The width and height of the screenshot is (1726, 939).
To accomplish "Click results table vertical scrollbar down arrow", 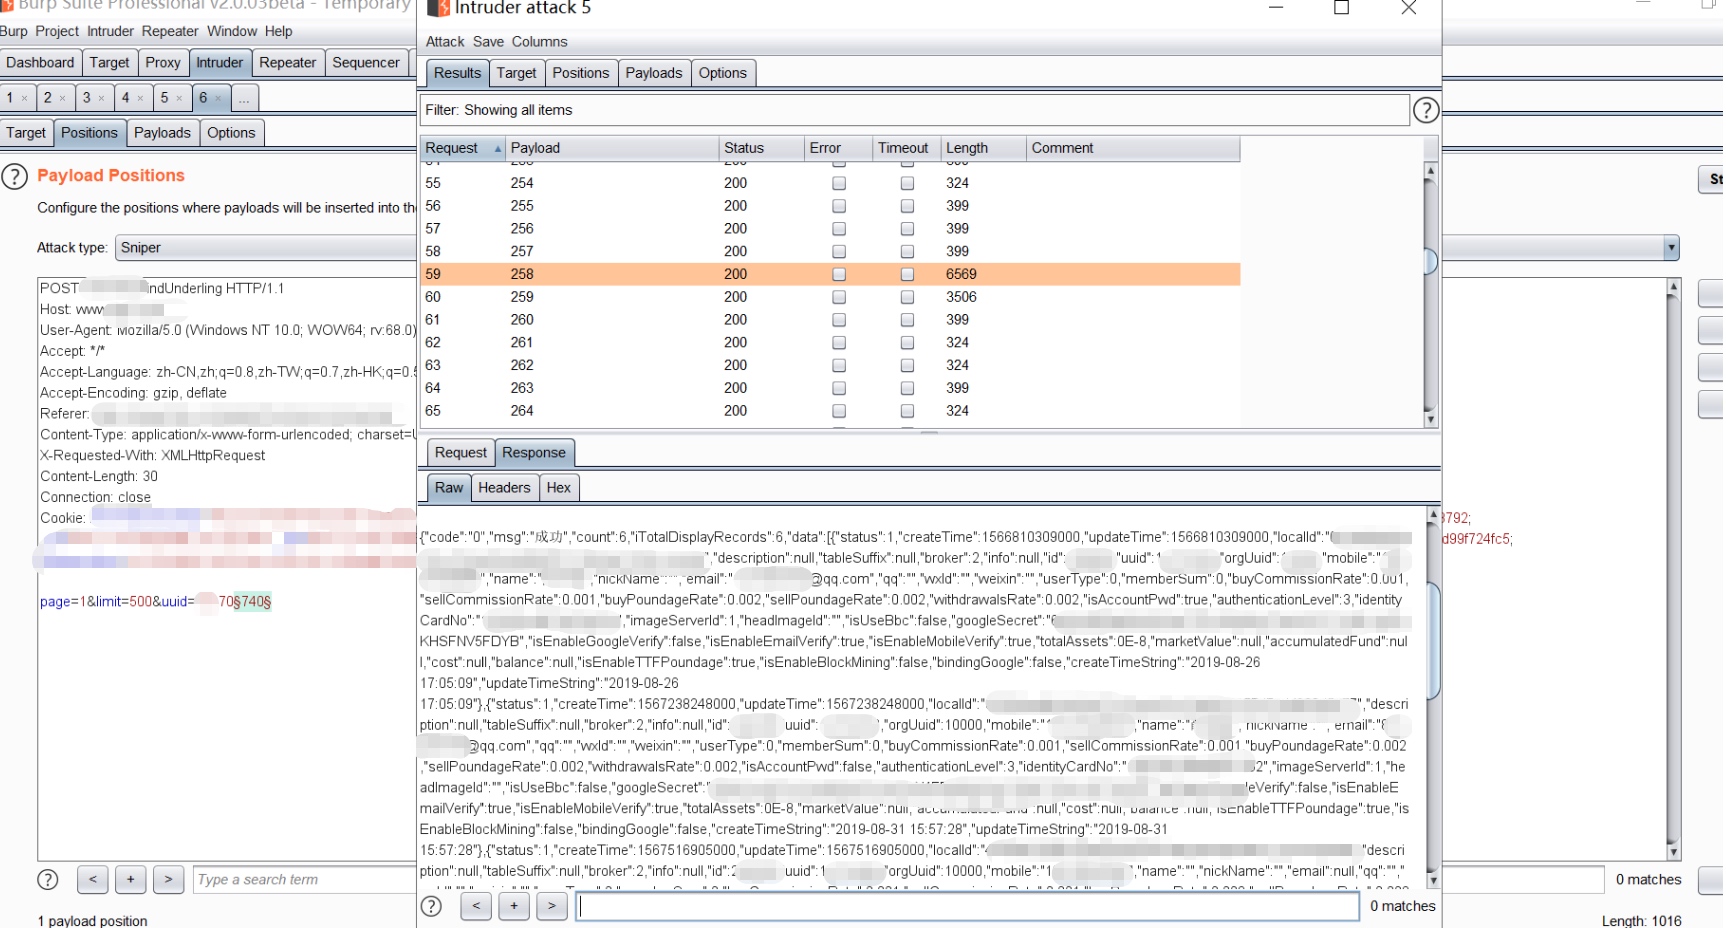I will (x=1430, y=419).
